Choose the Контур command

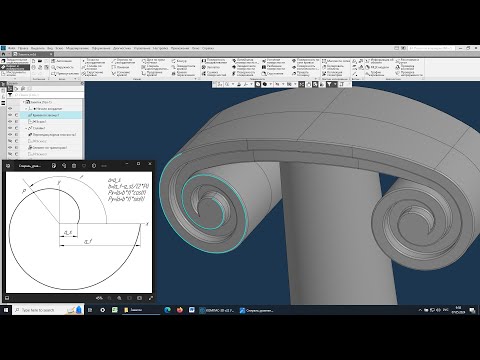tap(179, 61)
